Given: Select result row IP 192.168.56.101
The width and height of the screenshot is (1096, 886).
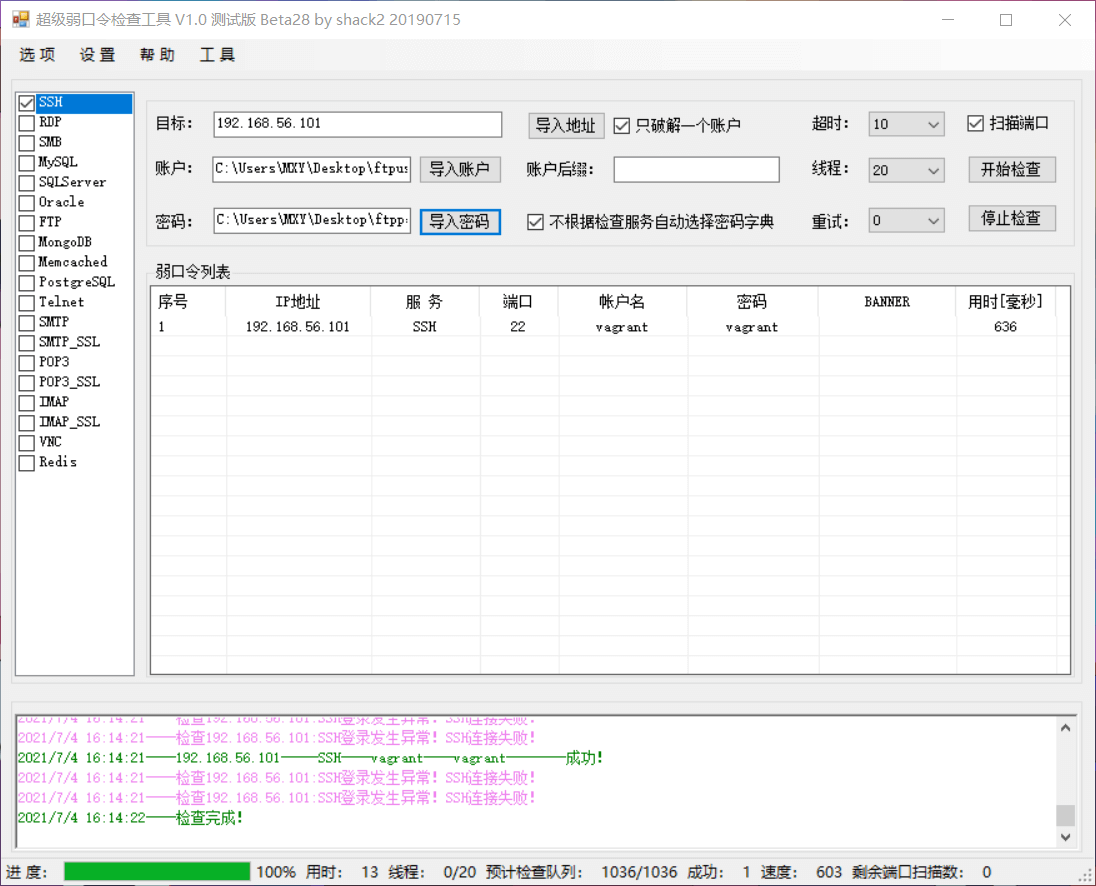Looking at the screenshot, I should tap(298, 327).
